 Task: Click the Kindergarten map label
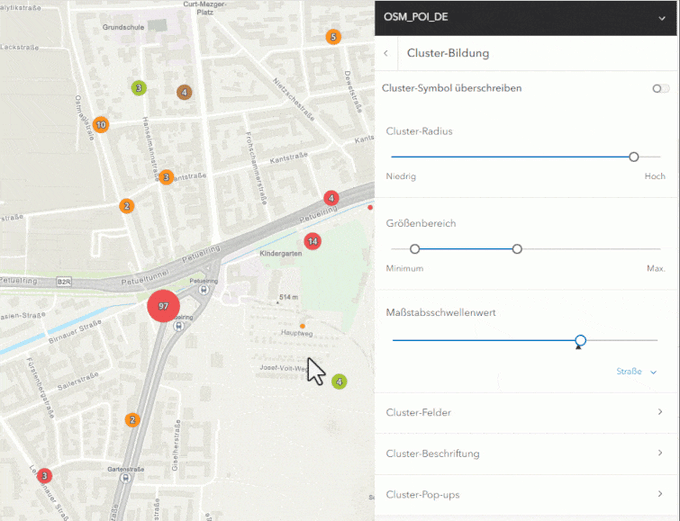pos(281,253)
